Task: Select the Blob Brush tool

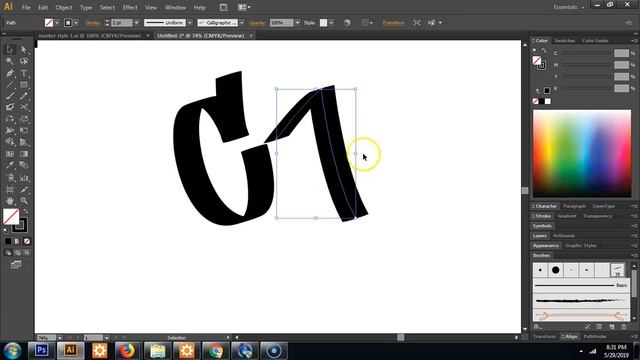Action: click(x=10, y=107)
